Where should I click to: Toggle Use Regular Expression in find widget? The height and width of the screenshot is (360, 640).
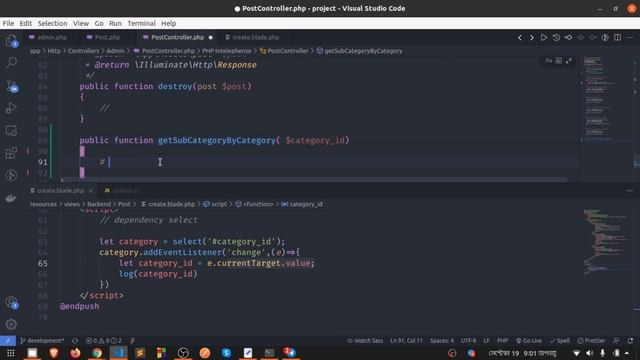tap(569, 61)
